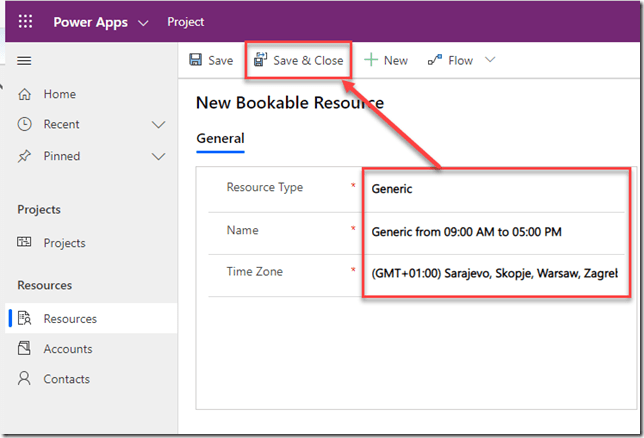Open the app launcher waffle icon
This screenshot has width=644, height=438.
(26, 21)
